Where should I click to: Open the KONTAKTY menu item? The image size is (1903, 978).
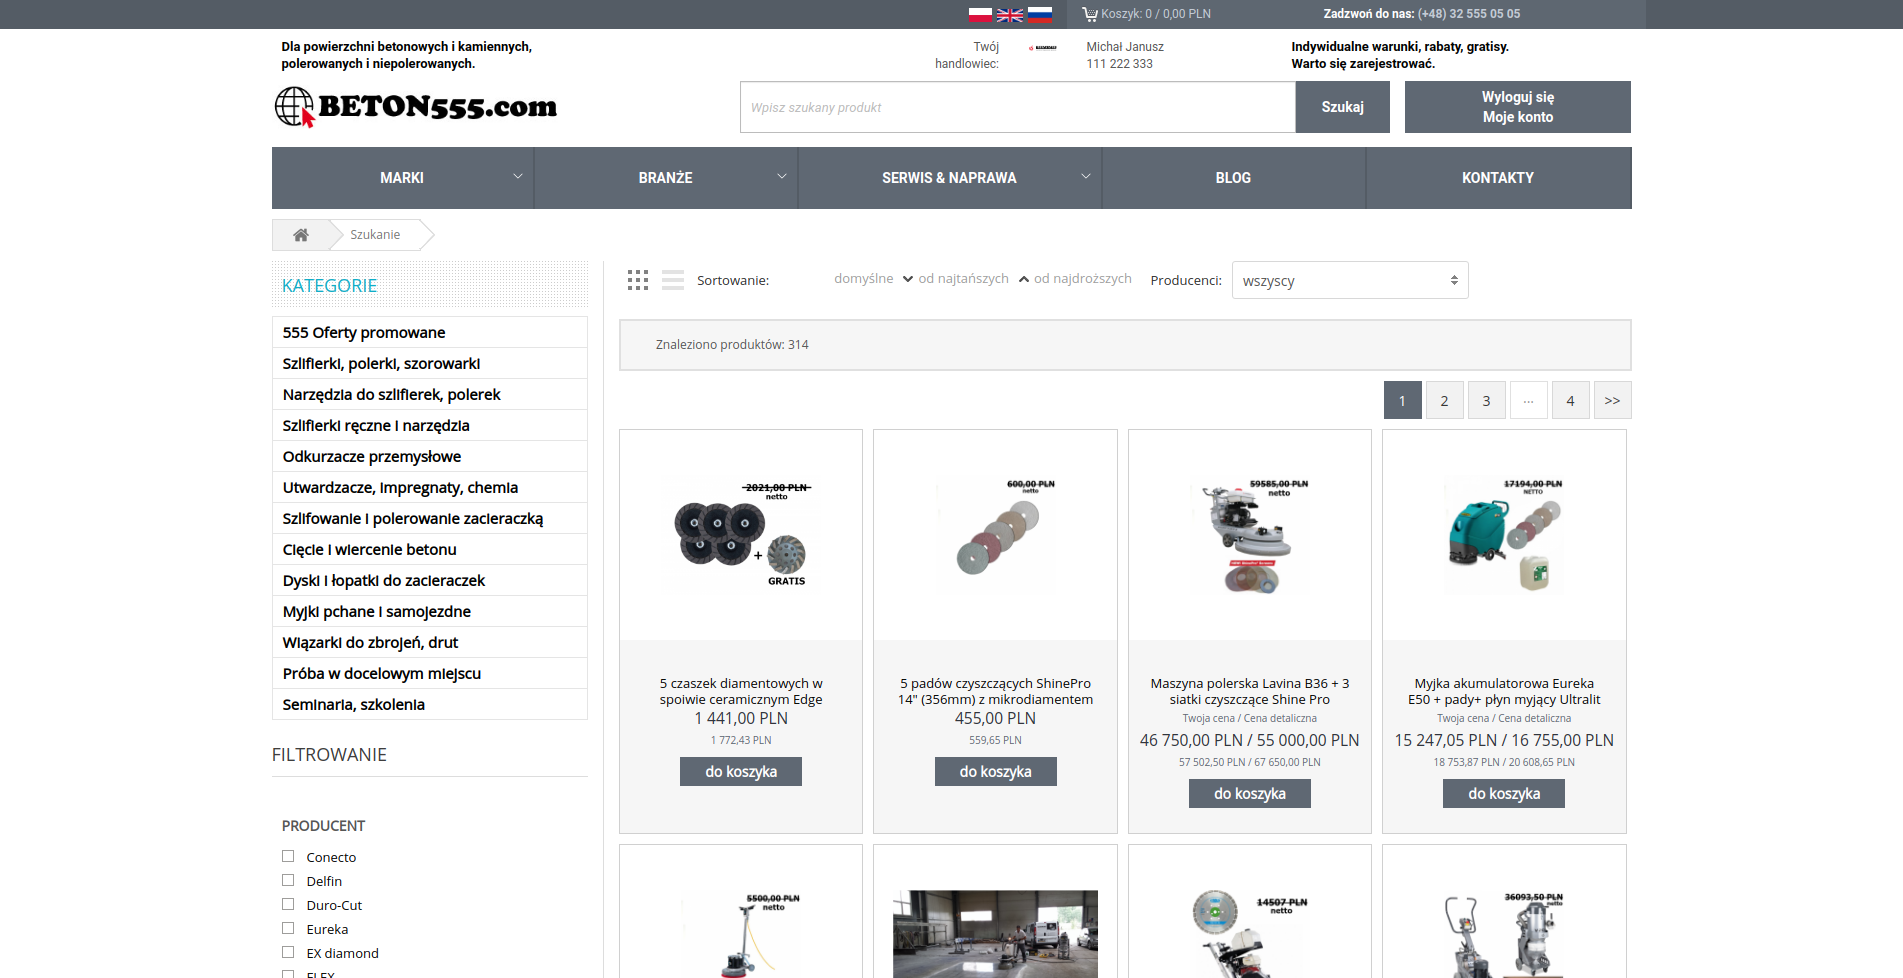[1498, 178]
